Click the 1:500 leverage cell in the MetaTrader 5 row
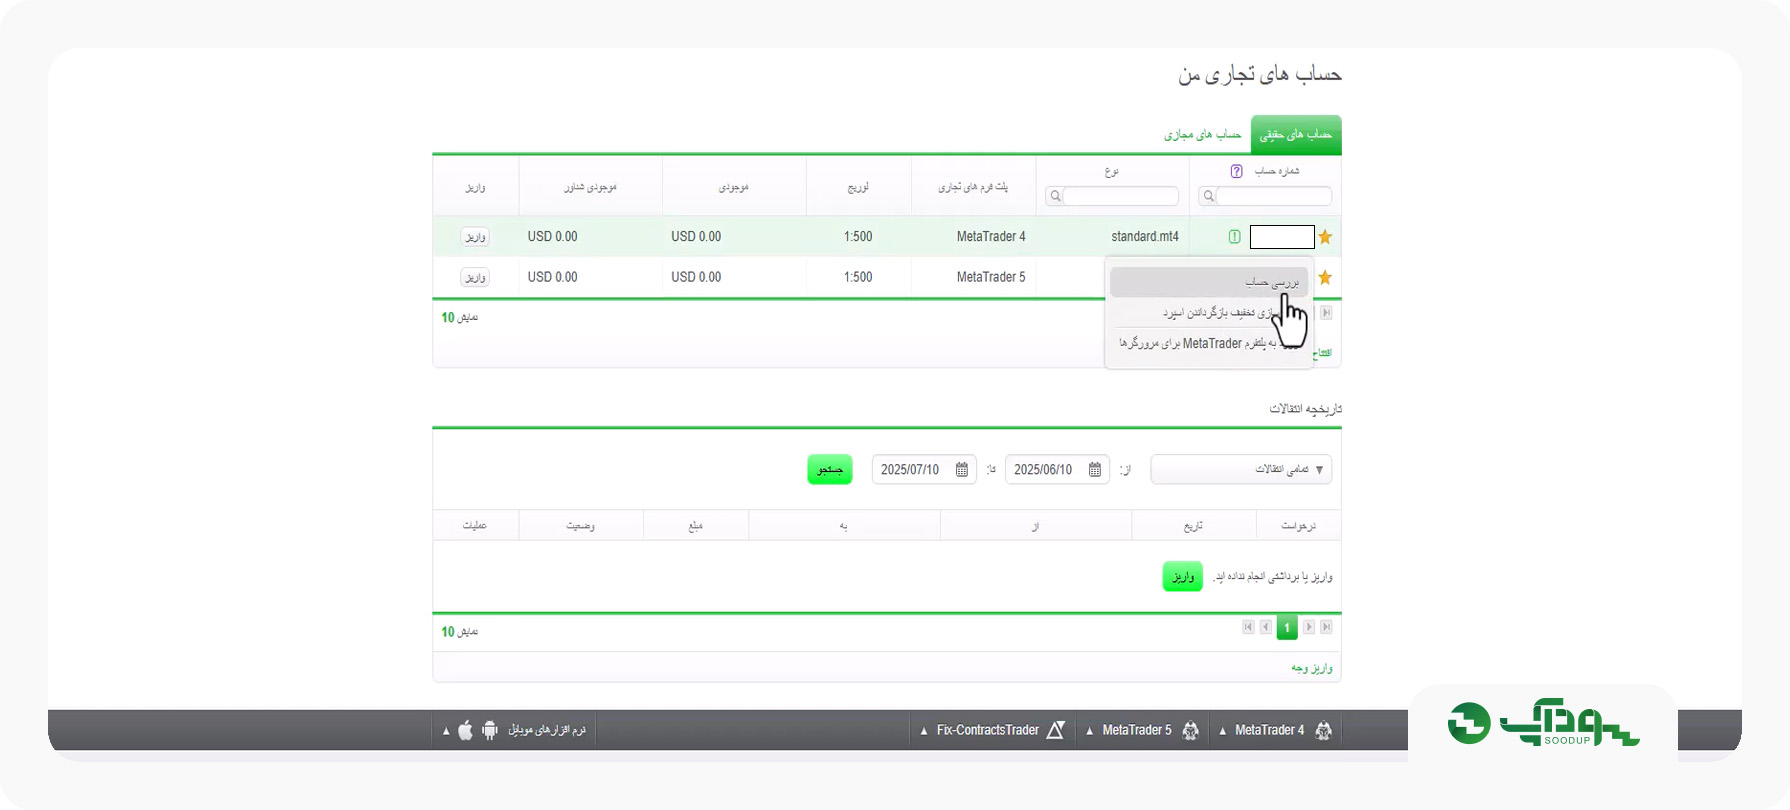 pos(858,277)
